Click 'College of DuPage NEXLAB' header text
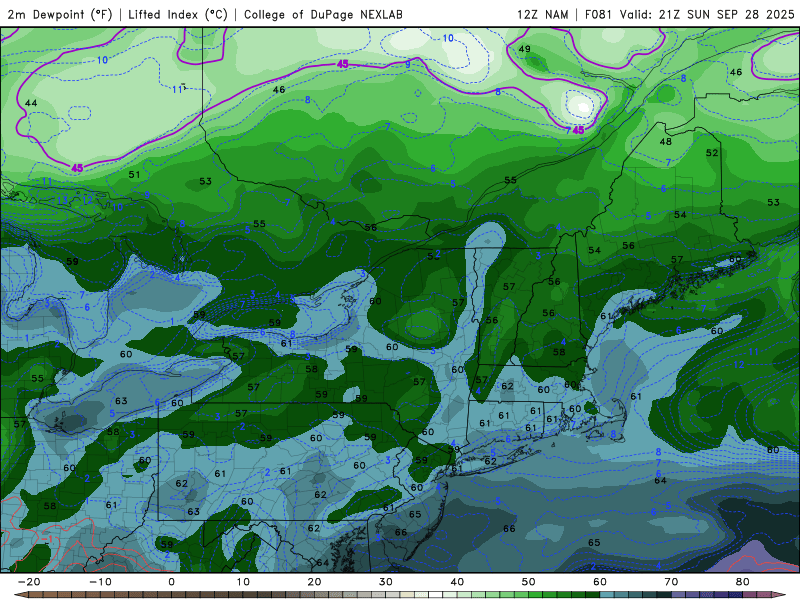This screenshot has width=800, height=600. tap(323, 14)
